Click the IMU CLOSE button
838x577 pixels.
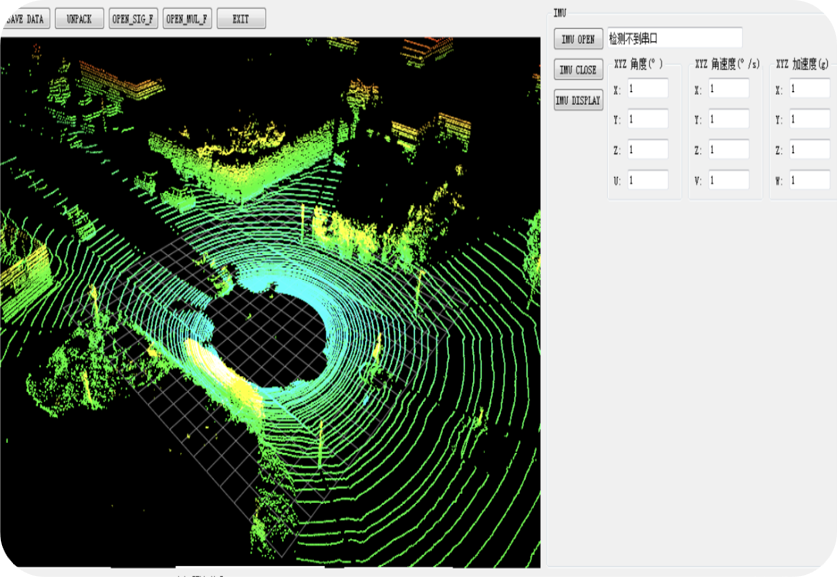click(578, 69)
